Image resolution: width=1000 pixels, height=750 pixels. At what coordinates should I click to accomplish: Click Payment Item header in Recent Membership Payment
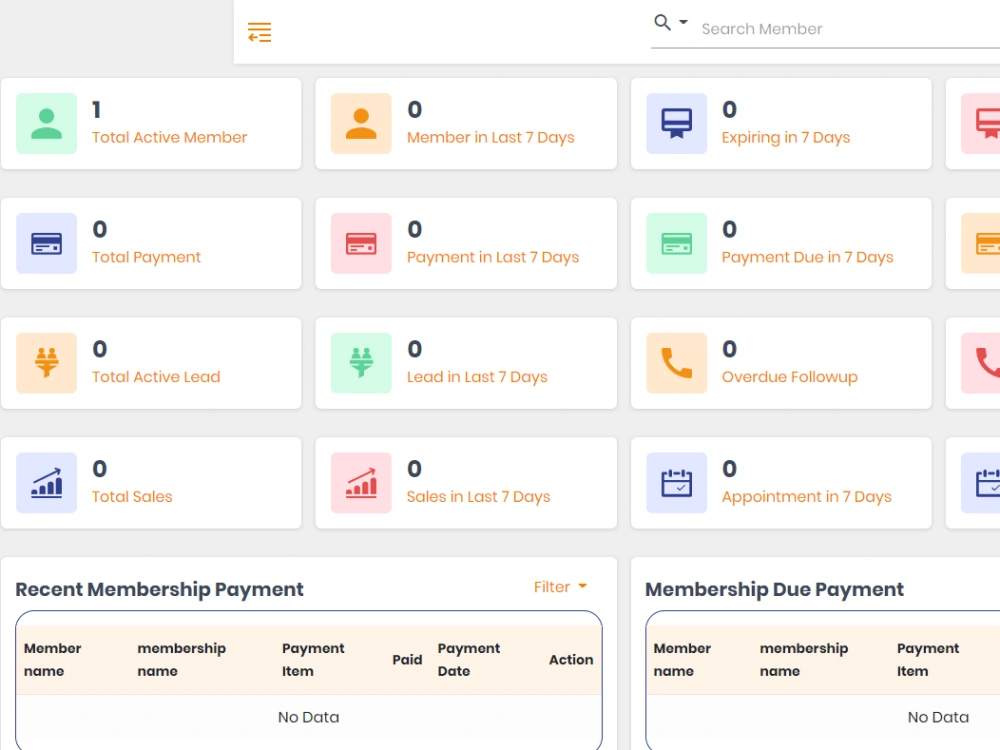pyautogui.click(x=312, y=659)
